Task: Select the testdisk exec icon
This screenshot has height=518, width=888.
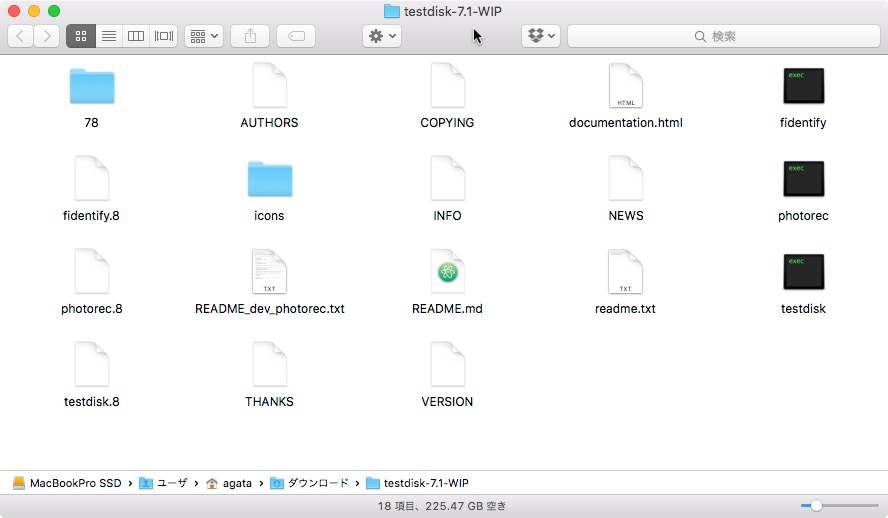Action: [x=803, y=272]
